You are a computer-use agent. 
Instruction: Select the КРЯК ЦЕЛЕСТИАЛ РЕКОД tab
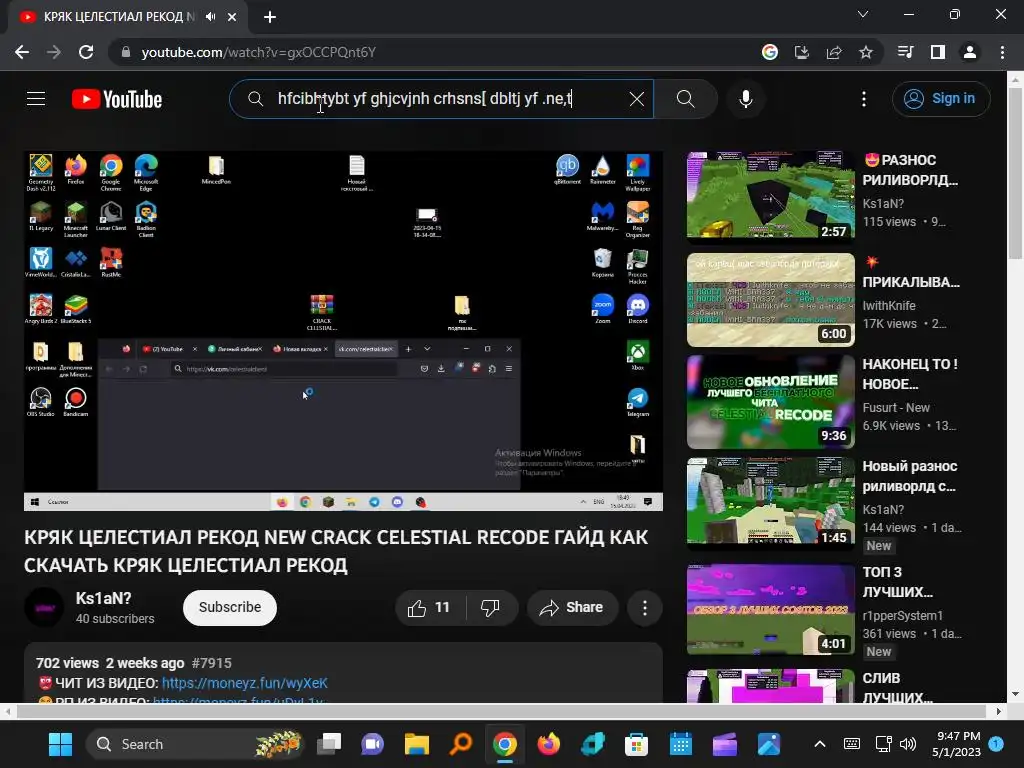(119, 17)
